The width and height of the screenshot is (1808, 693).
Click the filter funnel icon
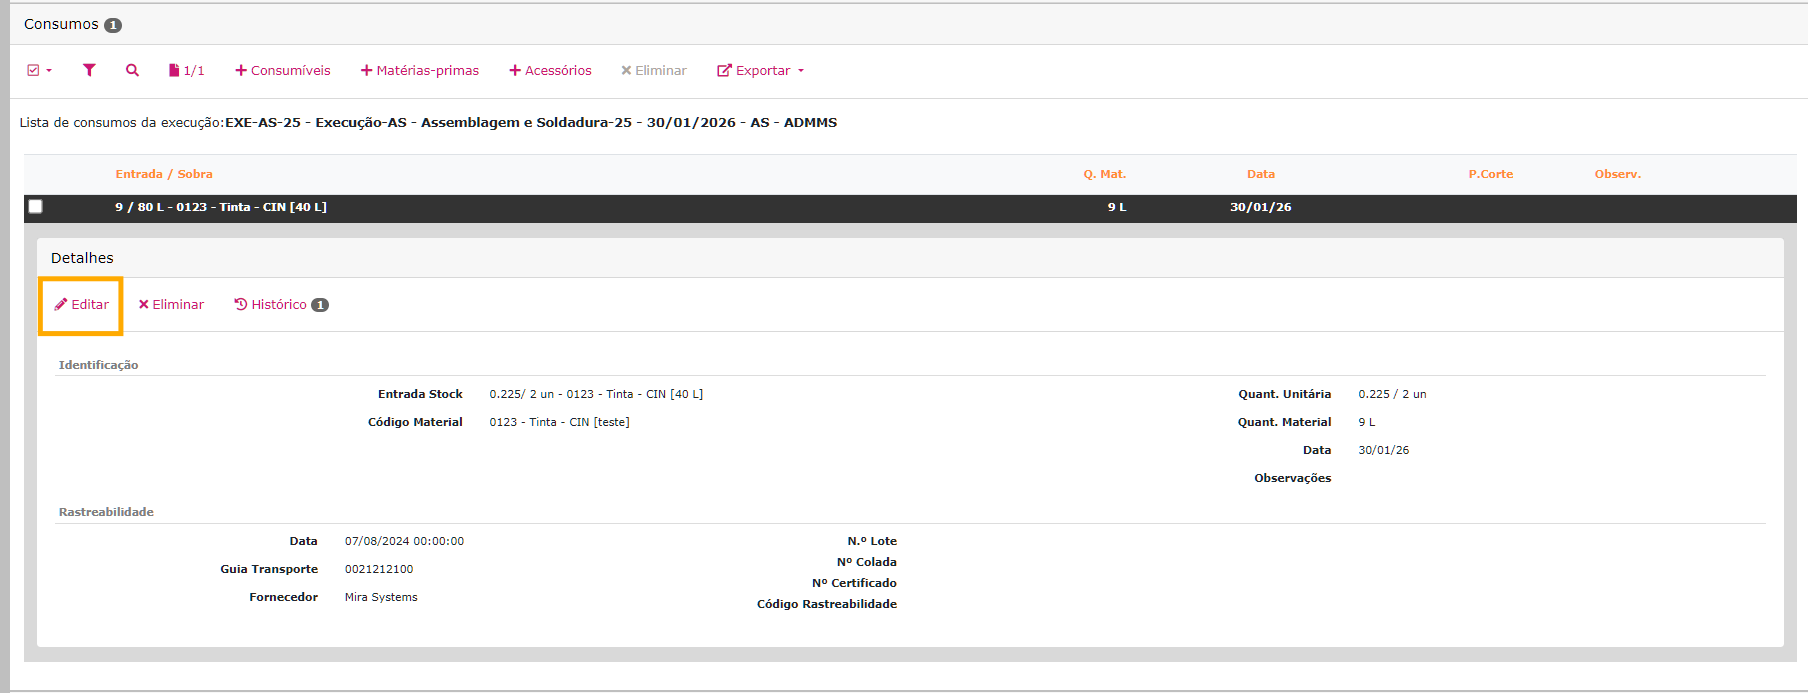[89, 70]
